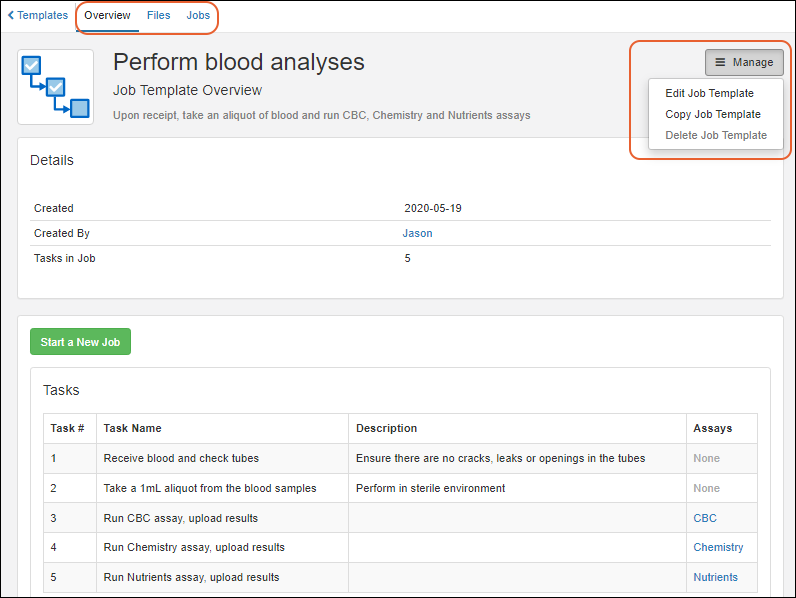The width and height of the screenshot is (796, 598).
Task: Open the Chemistry assay link
Action: 718,547
